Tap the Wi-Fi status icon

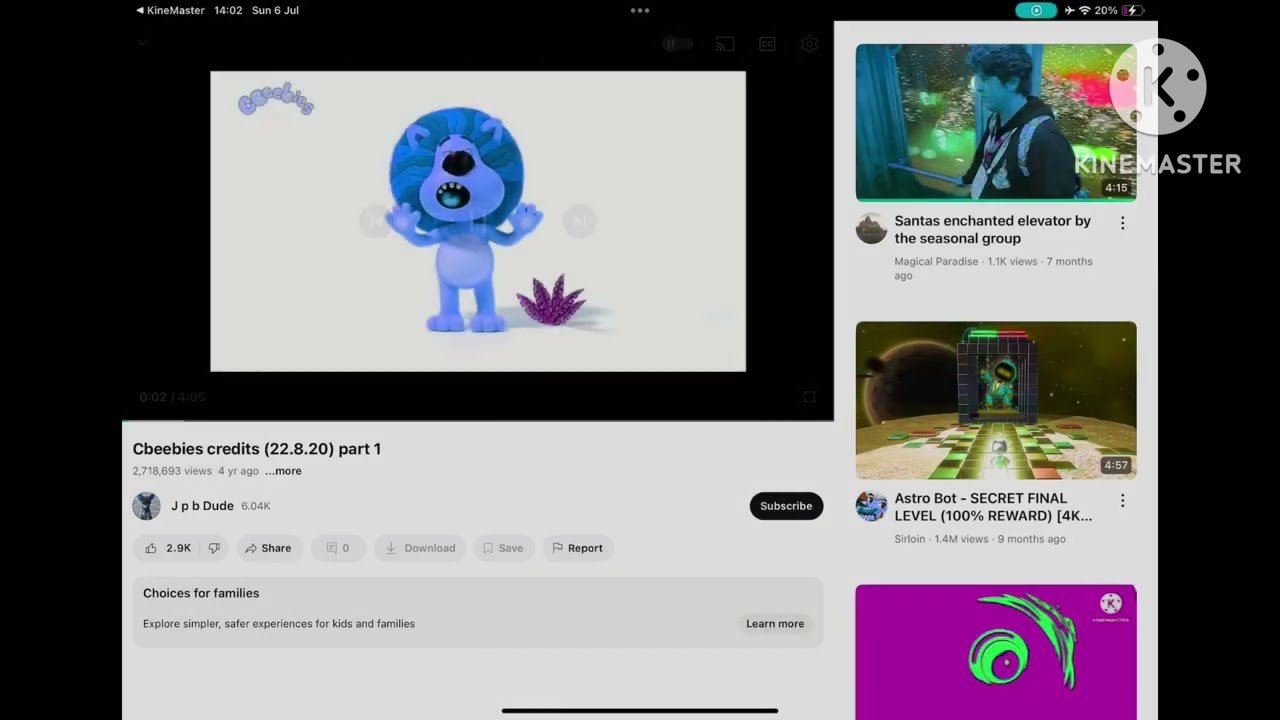1084,10
